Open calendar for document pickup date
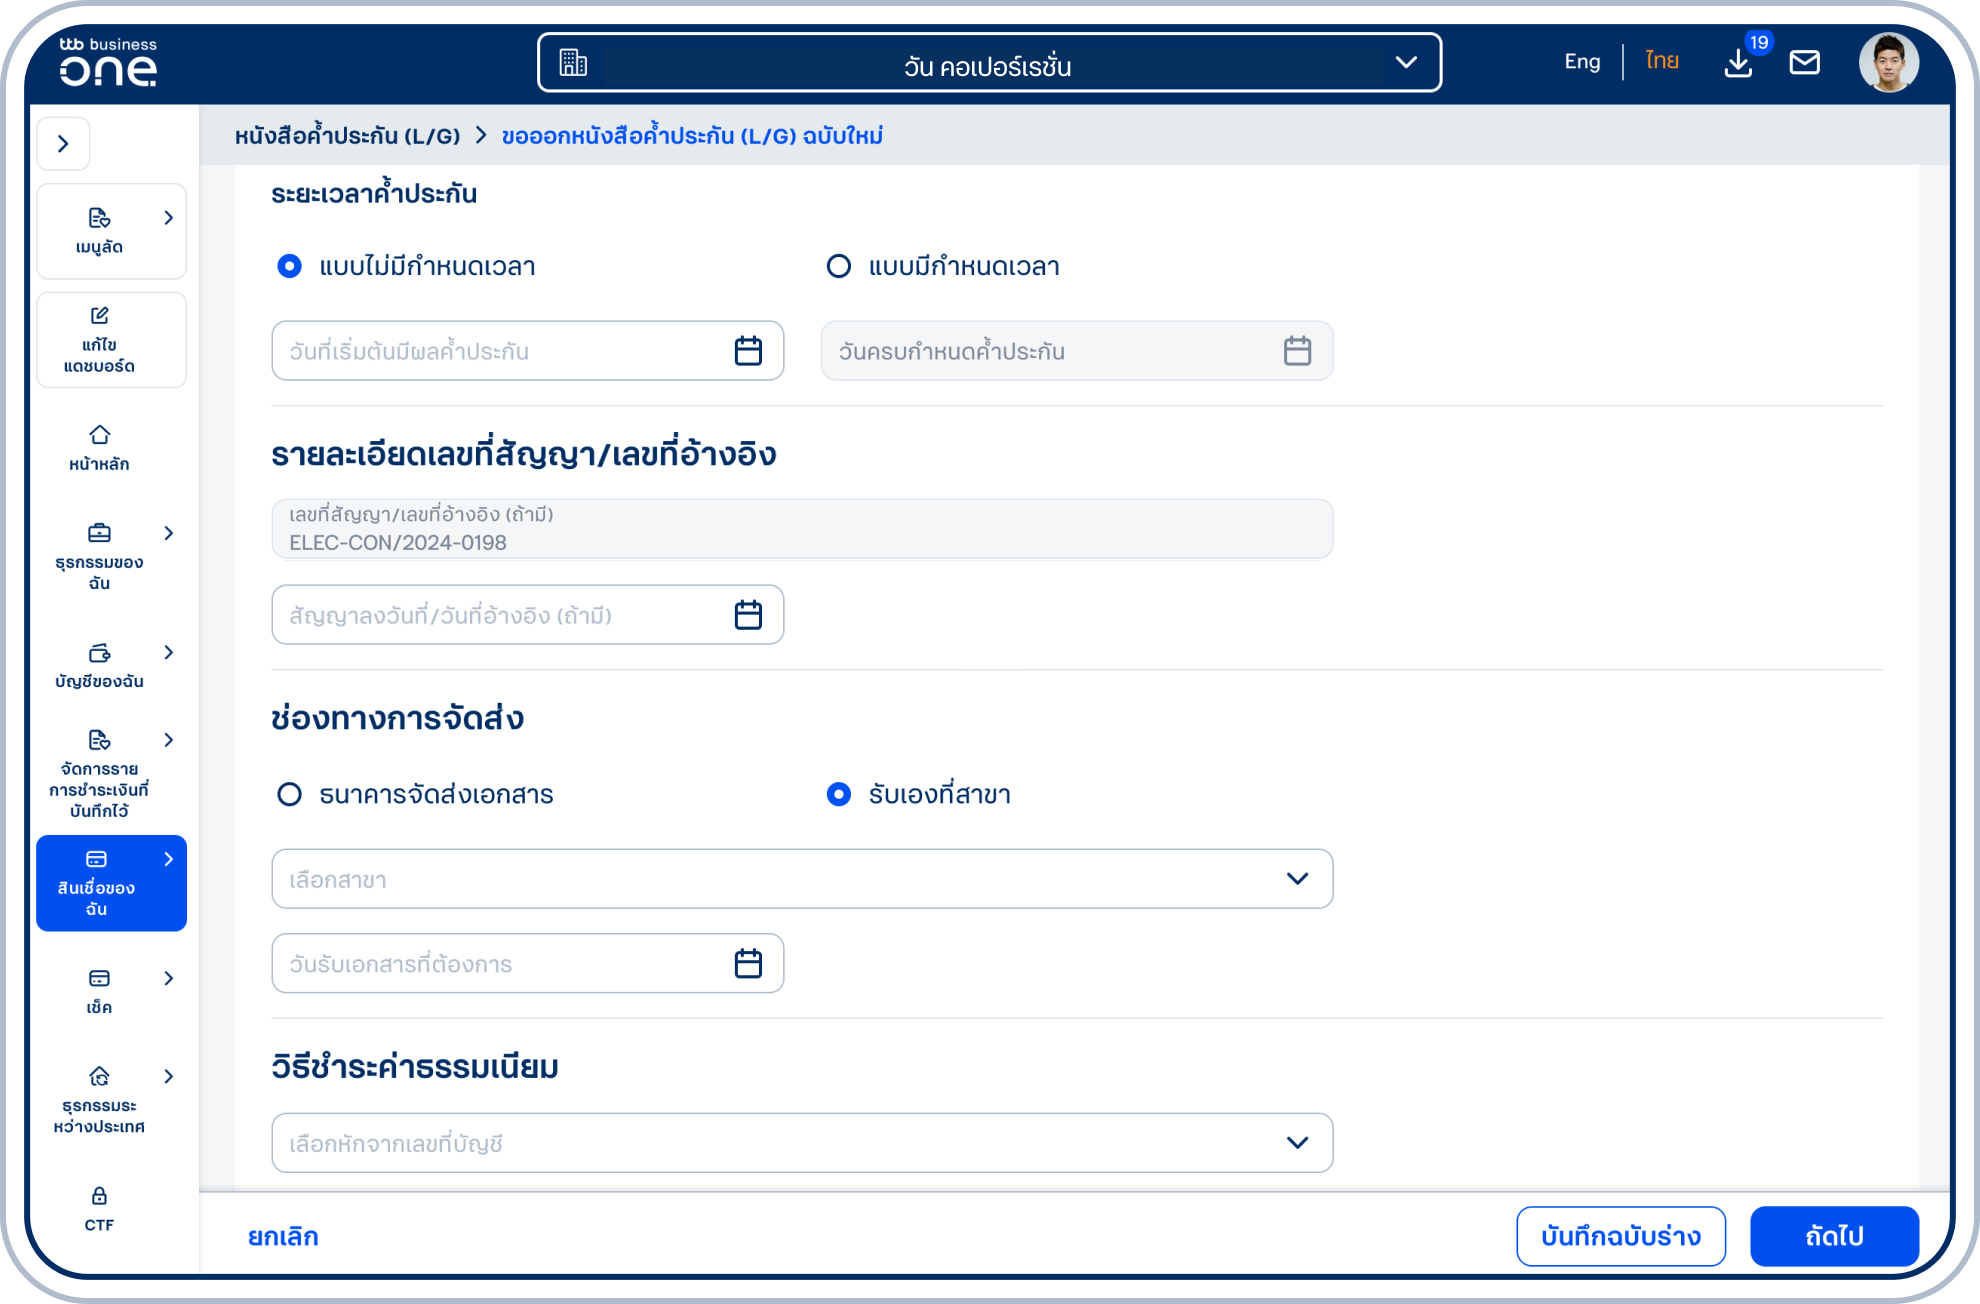 coord(748,963)
